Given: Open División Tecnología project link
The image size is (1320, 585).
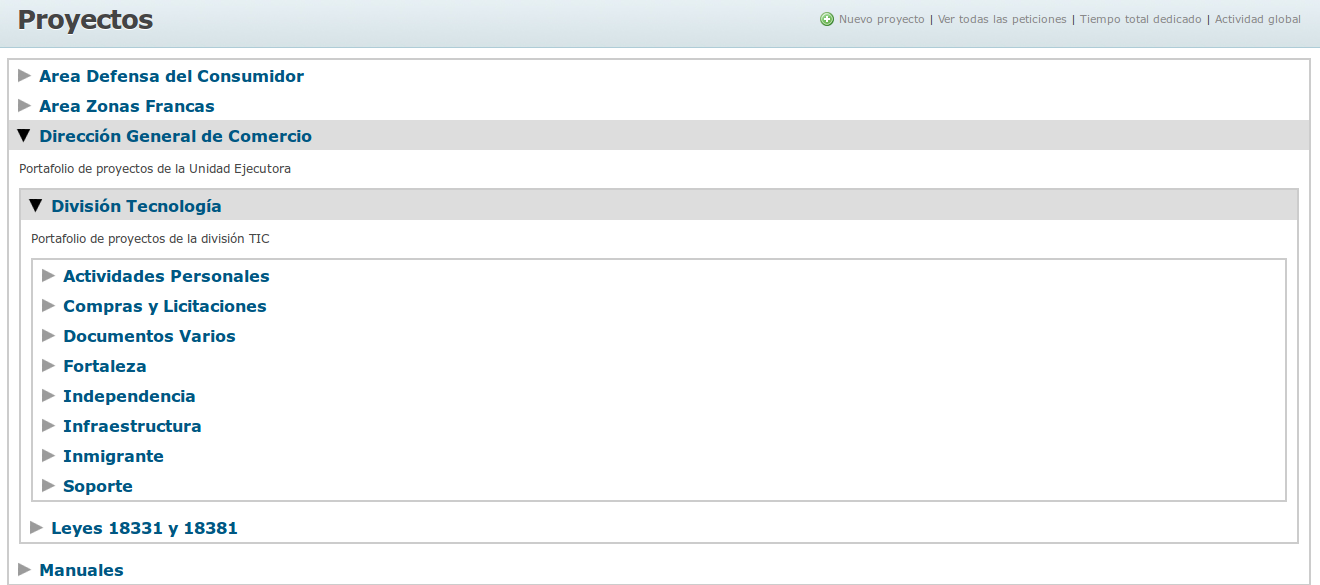Looking at the screenshot, I should point(137,206).
